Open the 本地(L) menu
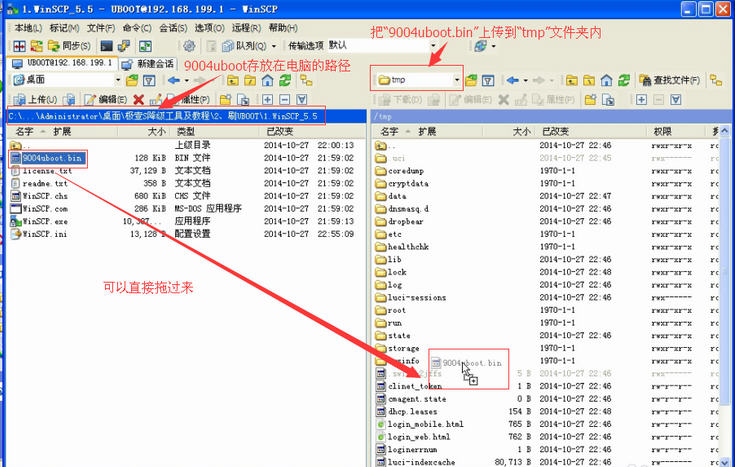Image resolution: width=735 pixels, height=467 pixels. pyautogui.click(x=28, y=28)
